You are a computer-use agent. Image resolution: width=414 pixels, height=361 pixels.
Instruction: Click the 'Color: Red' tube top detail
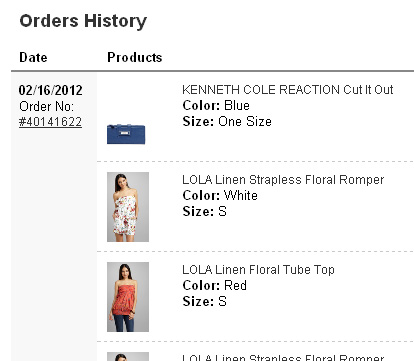click(x=215, y=285)
